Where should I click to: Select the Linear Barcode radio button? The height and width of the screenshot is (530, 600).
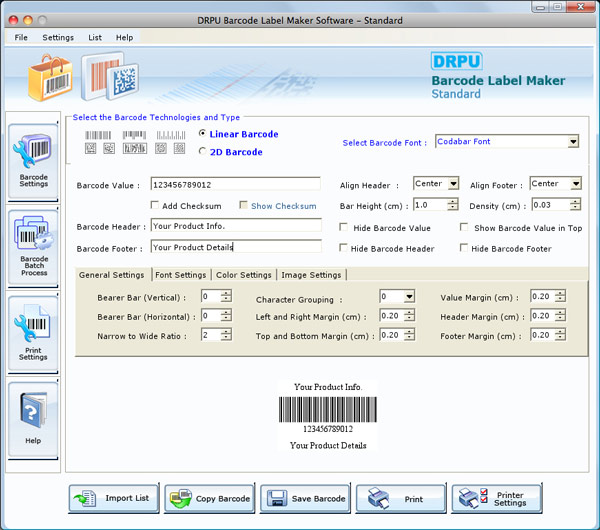tap(202, 134)
